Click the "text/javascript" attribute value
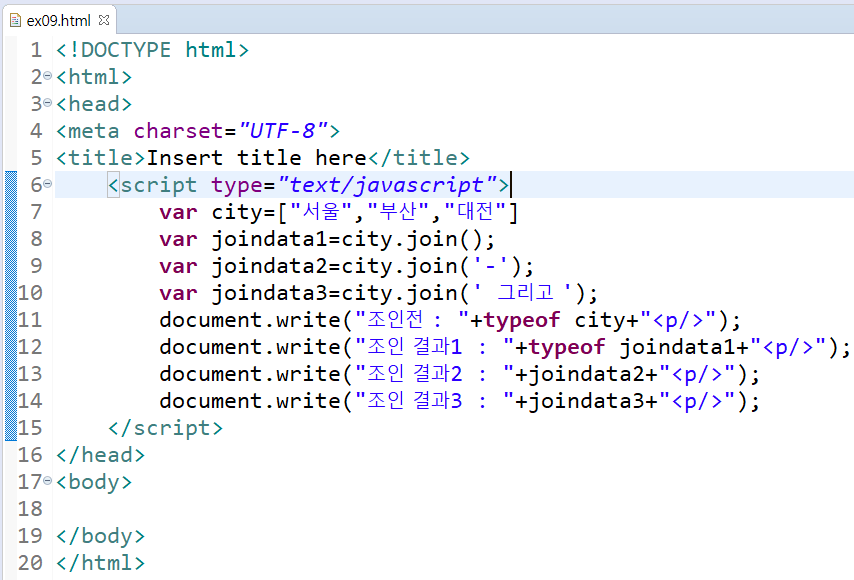Screen dimensions: 854x580 [x=387, y=185]
